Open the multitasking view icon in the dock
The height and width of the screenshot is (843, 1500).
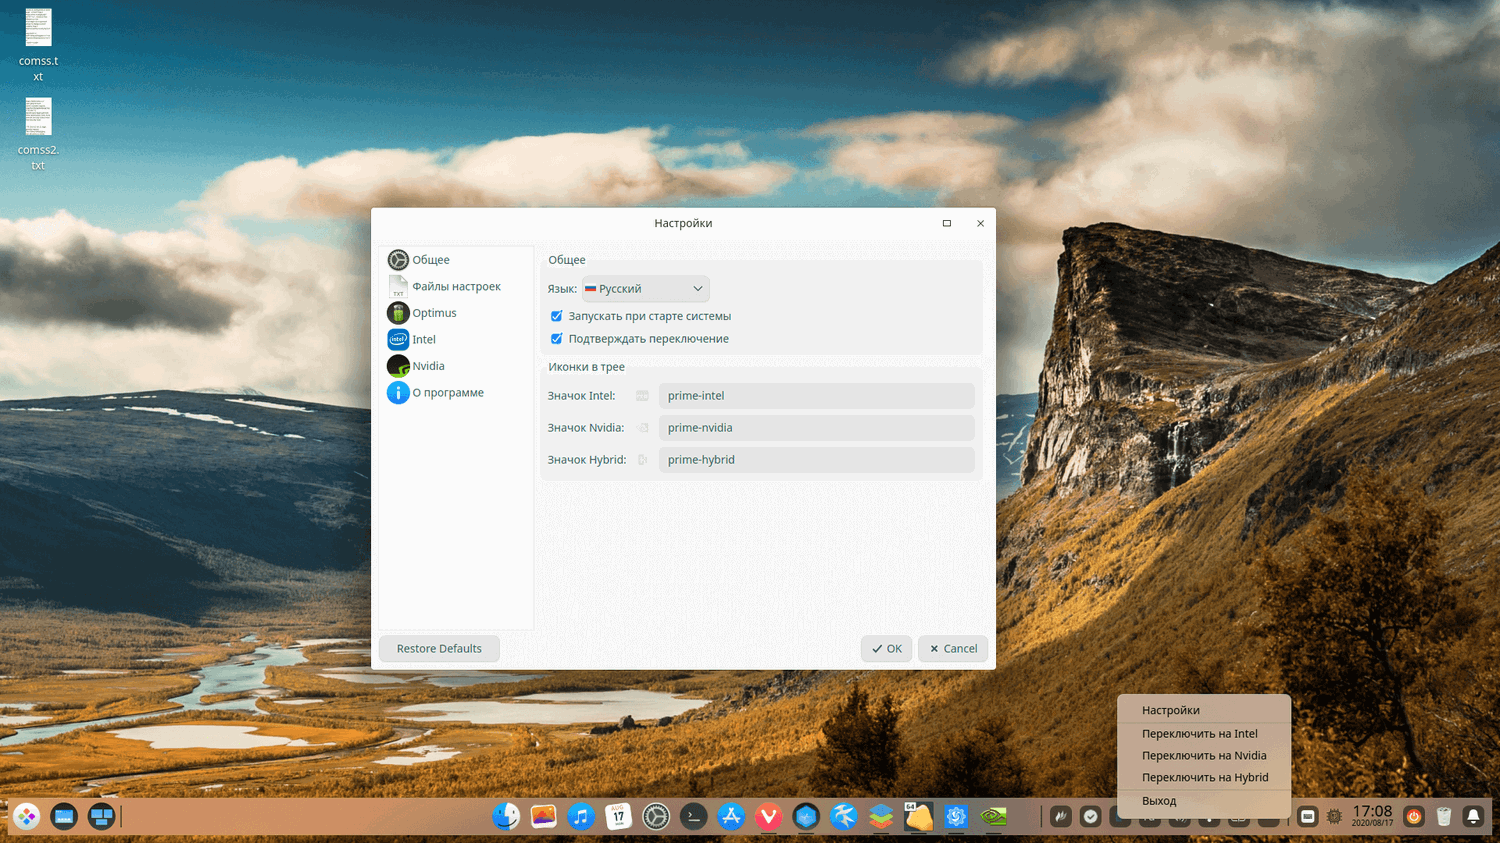coord(101,817)
